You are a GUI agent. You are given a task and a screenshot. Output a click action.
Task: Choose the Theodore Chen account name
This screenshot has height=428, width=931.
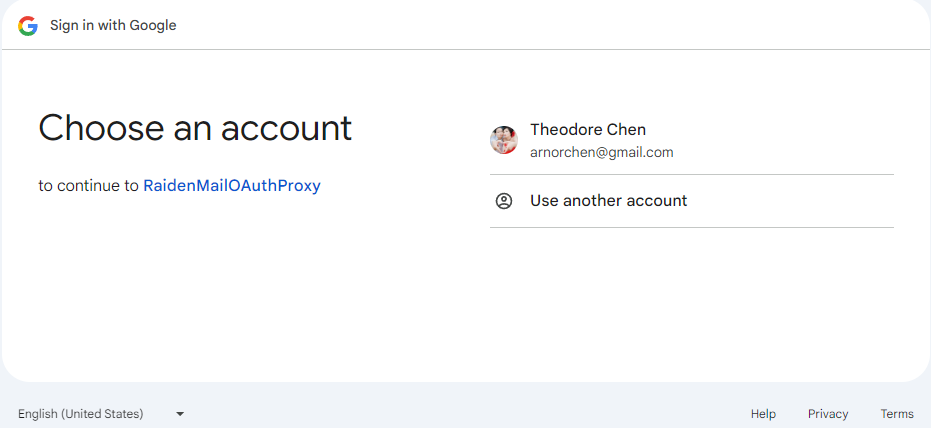[x=588, y=129]
